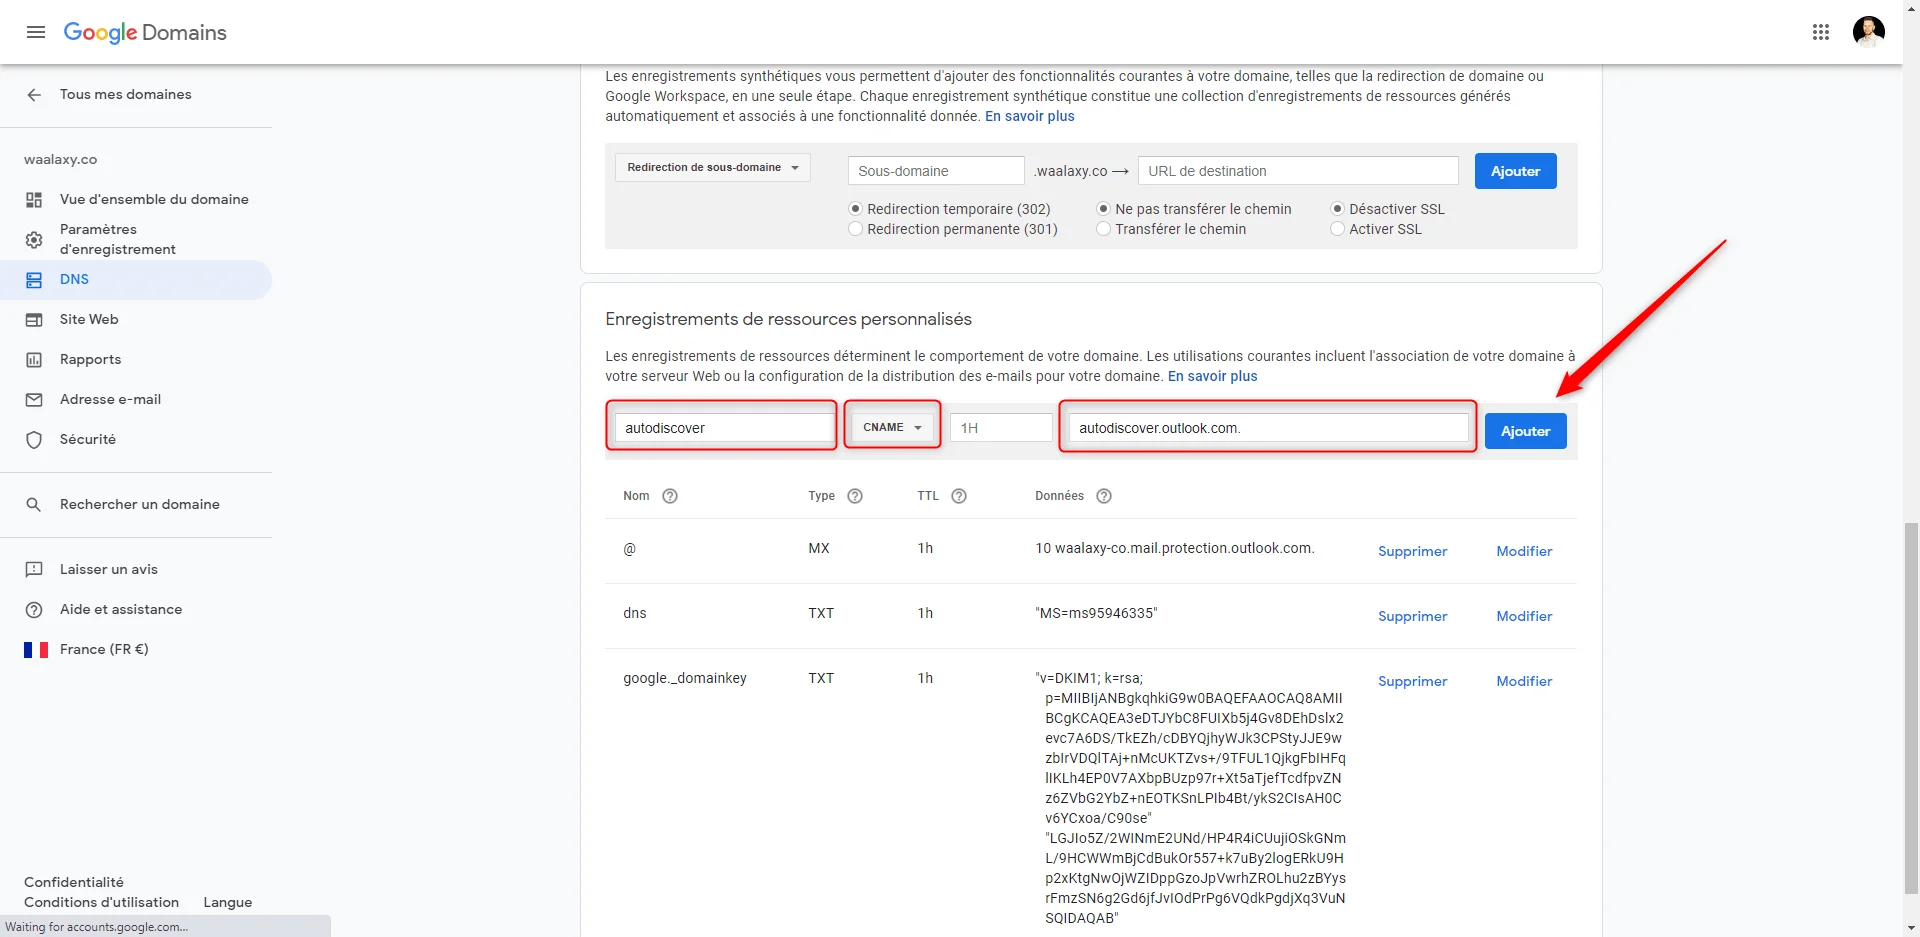
Task: Open Confidentialité link
Action: 74,882
